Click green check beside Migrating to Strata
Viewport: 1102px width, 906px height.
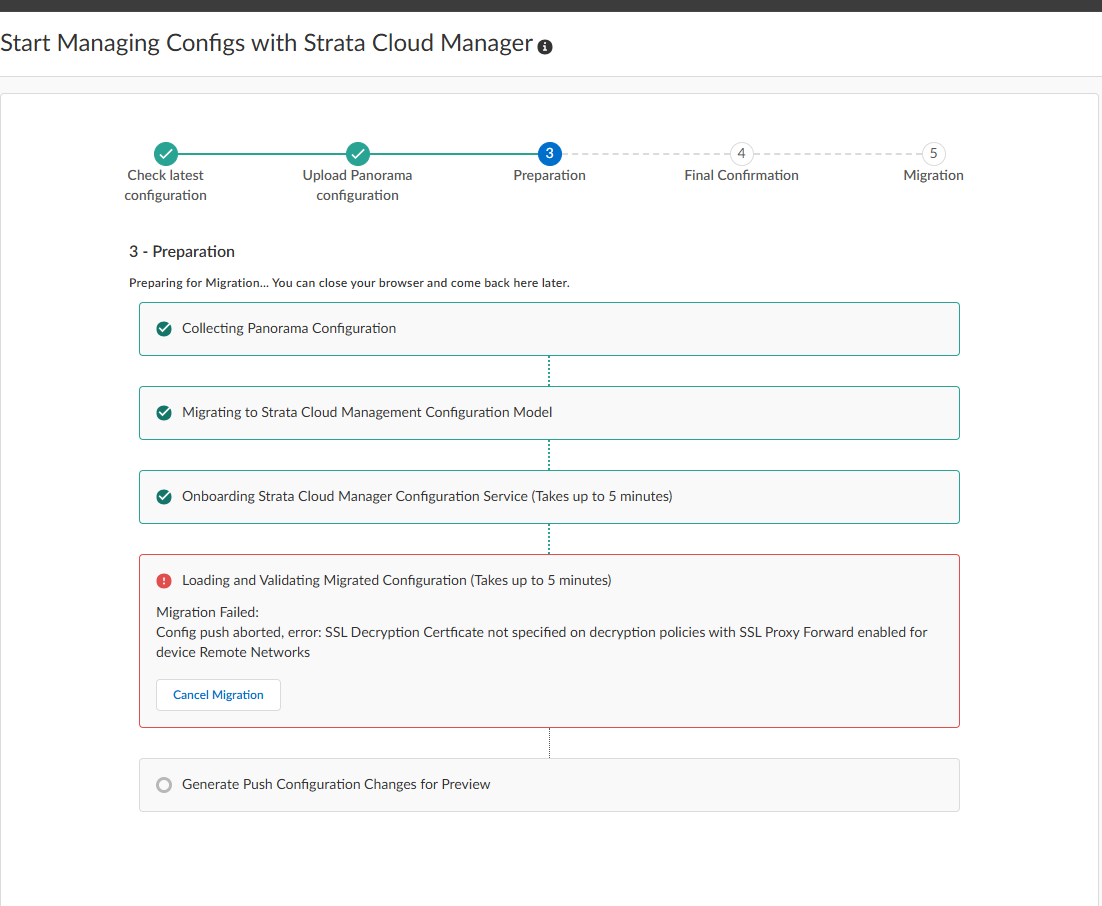point(164,413)
